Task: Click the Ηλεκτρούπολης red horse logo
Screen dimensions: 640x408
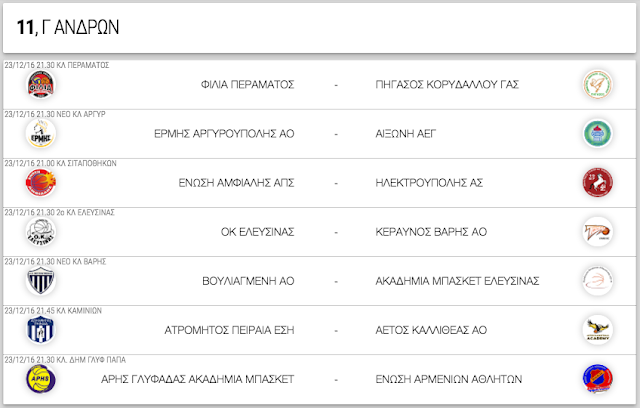Action: click(x=597, y=183)
